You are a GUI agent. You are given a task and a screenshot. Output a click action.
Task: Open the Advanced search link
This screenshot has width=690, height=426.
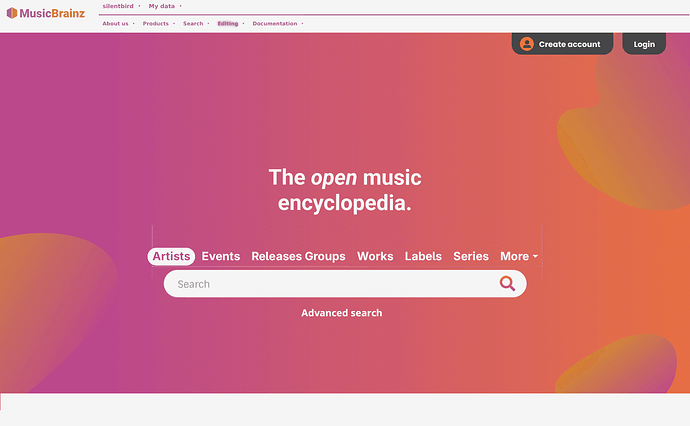(341, 313)
